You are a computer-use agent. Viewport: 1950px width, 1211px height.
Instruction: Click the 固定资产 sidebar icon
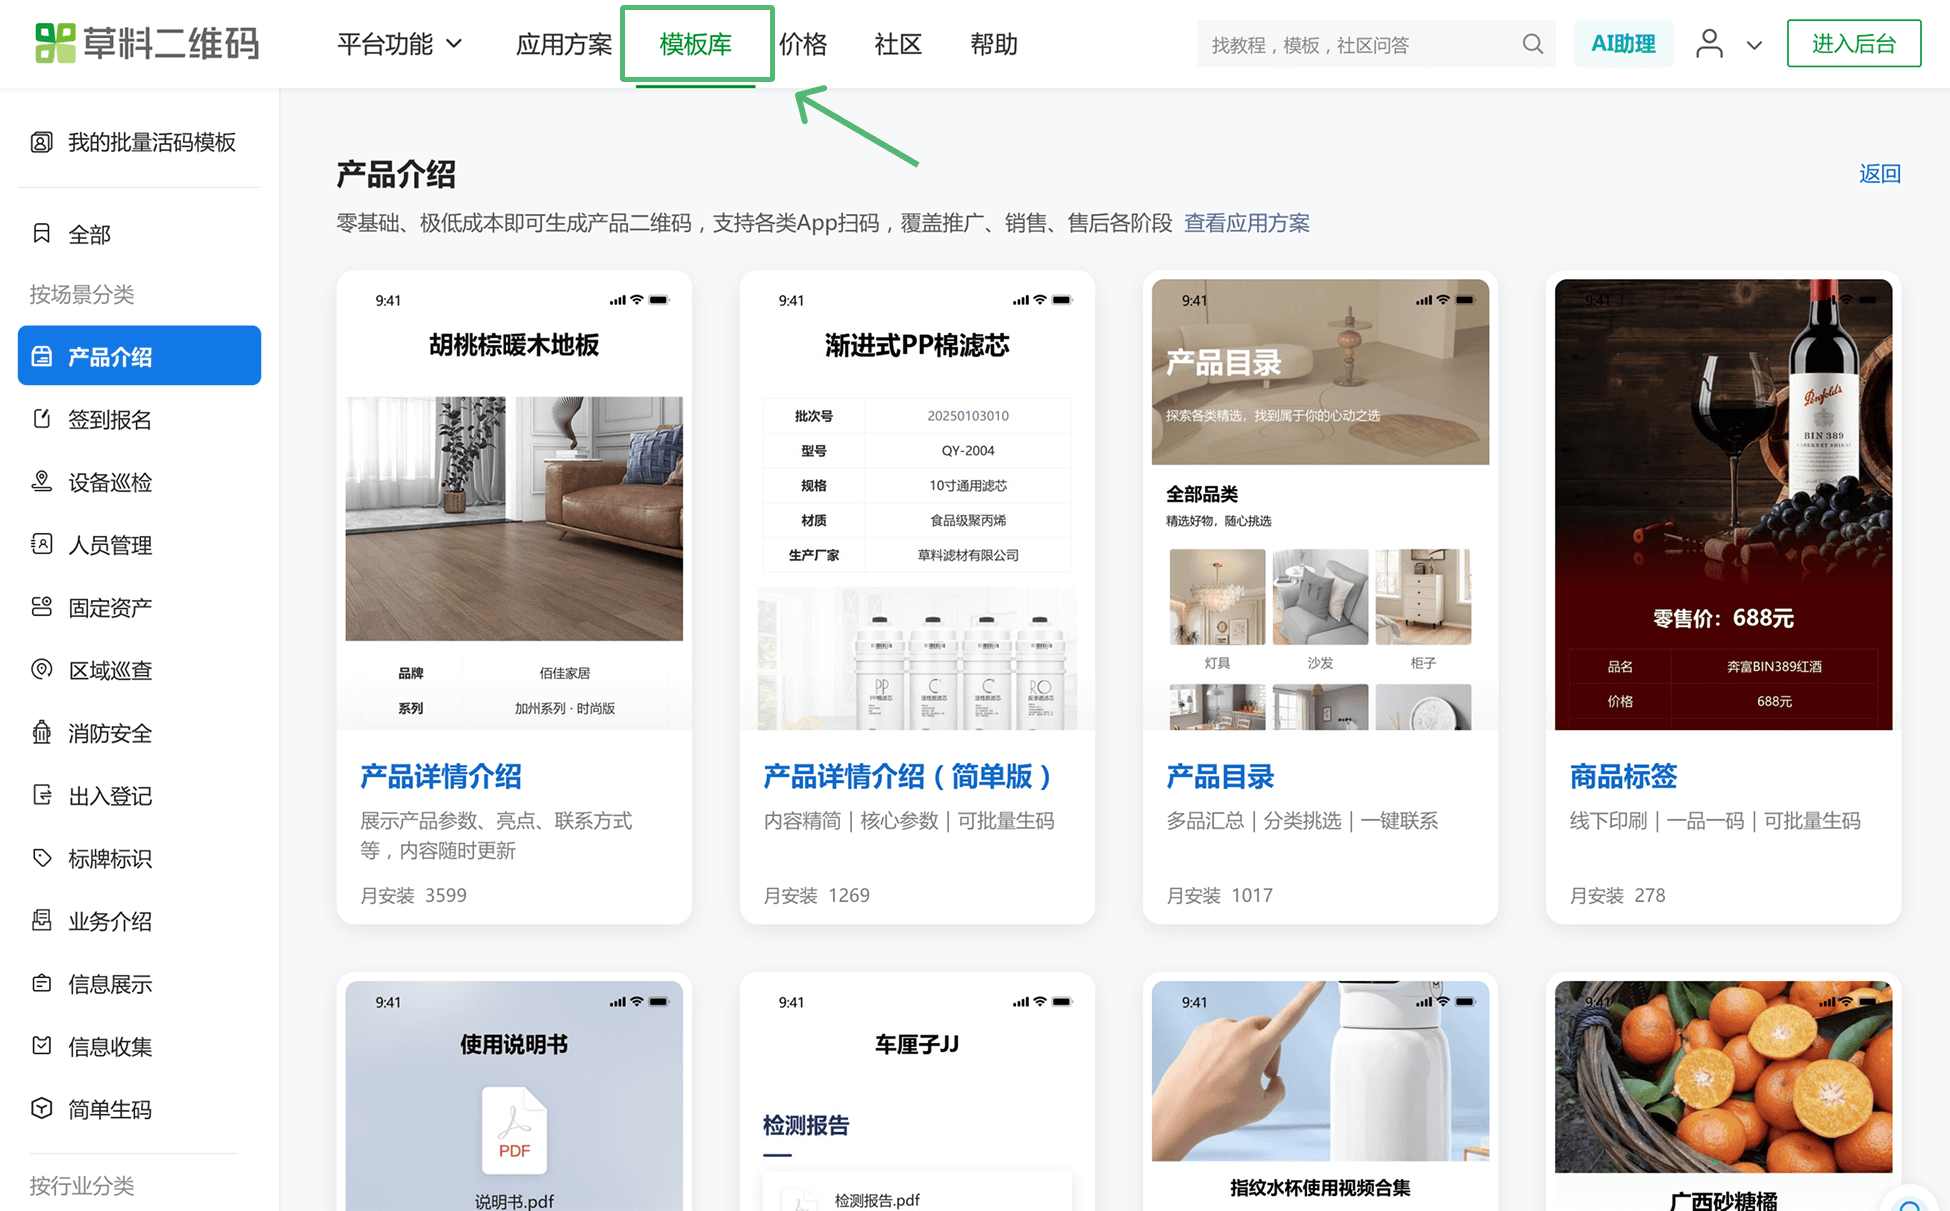pyautogui.click(x=41, y=607)
